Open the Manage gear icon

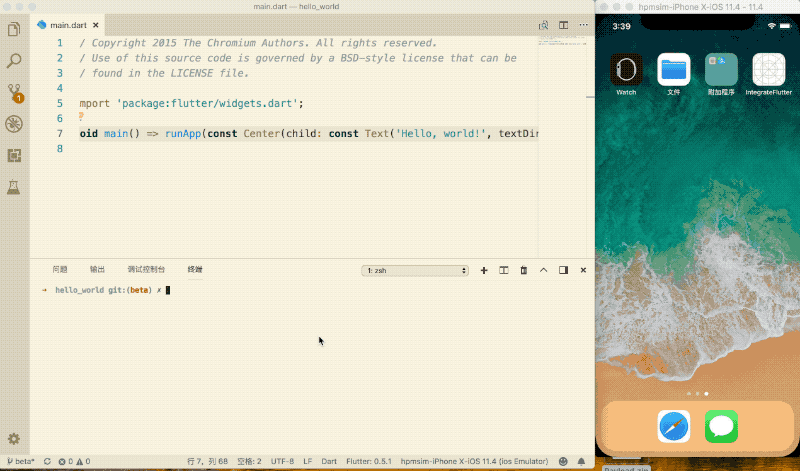[14, 439]
